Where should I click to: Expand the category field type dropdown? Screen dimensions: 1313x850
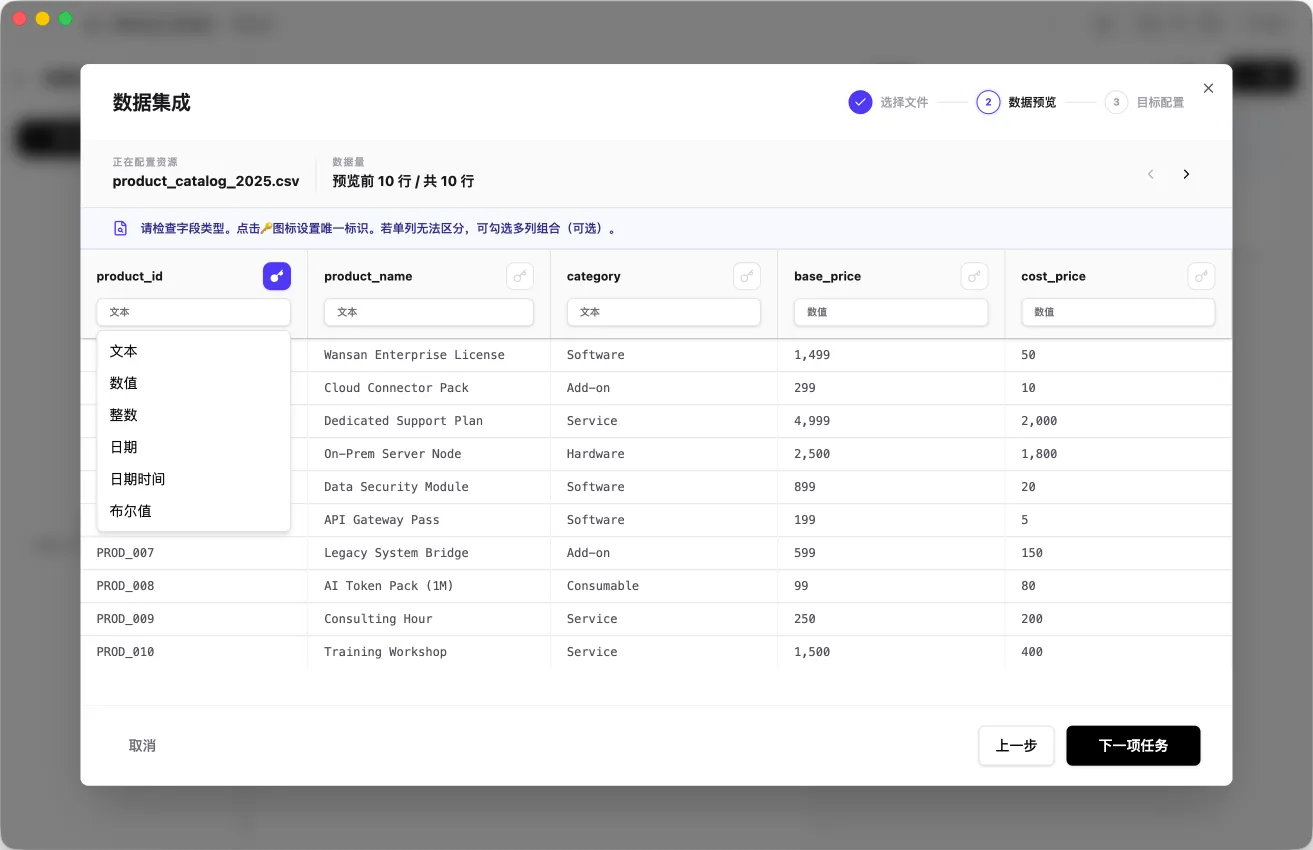(x=663, y=312)
